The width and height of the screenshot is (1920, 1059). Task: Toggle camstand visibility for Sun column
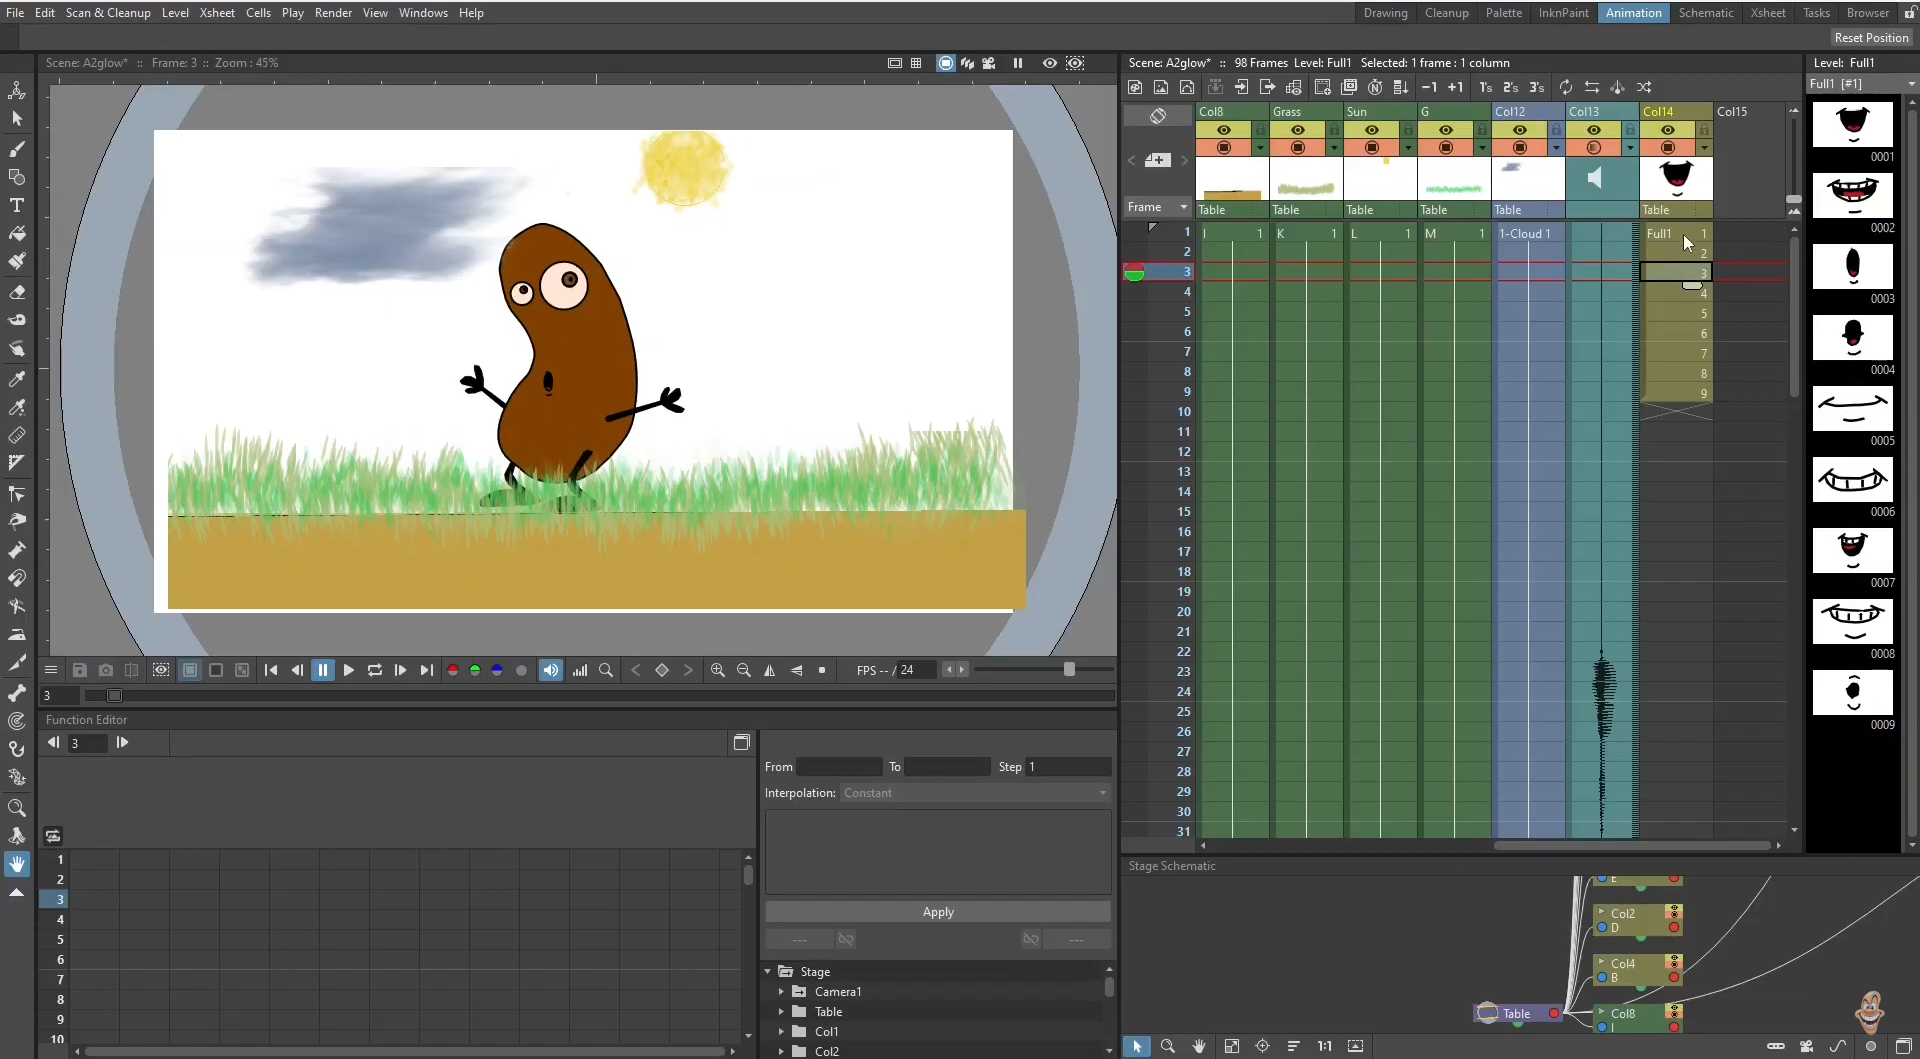click(x=1371, y=148)
